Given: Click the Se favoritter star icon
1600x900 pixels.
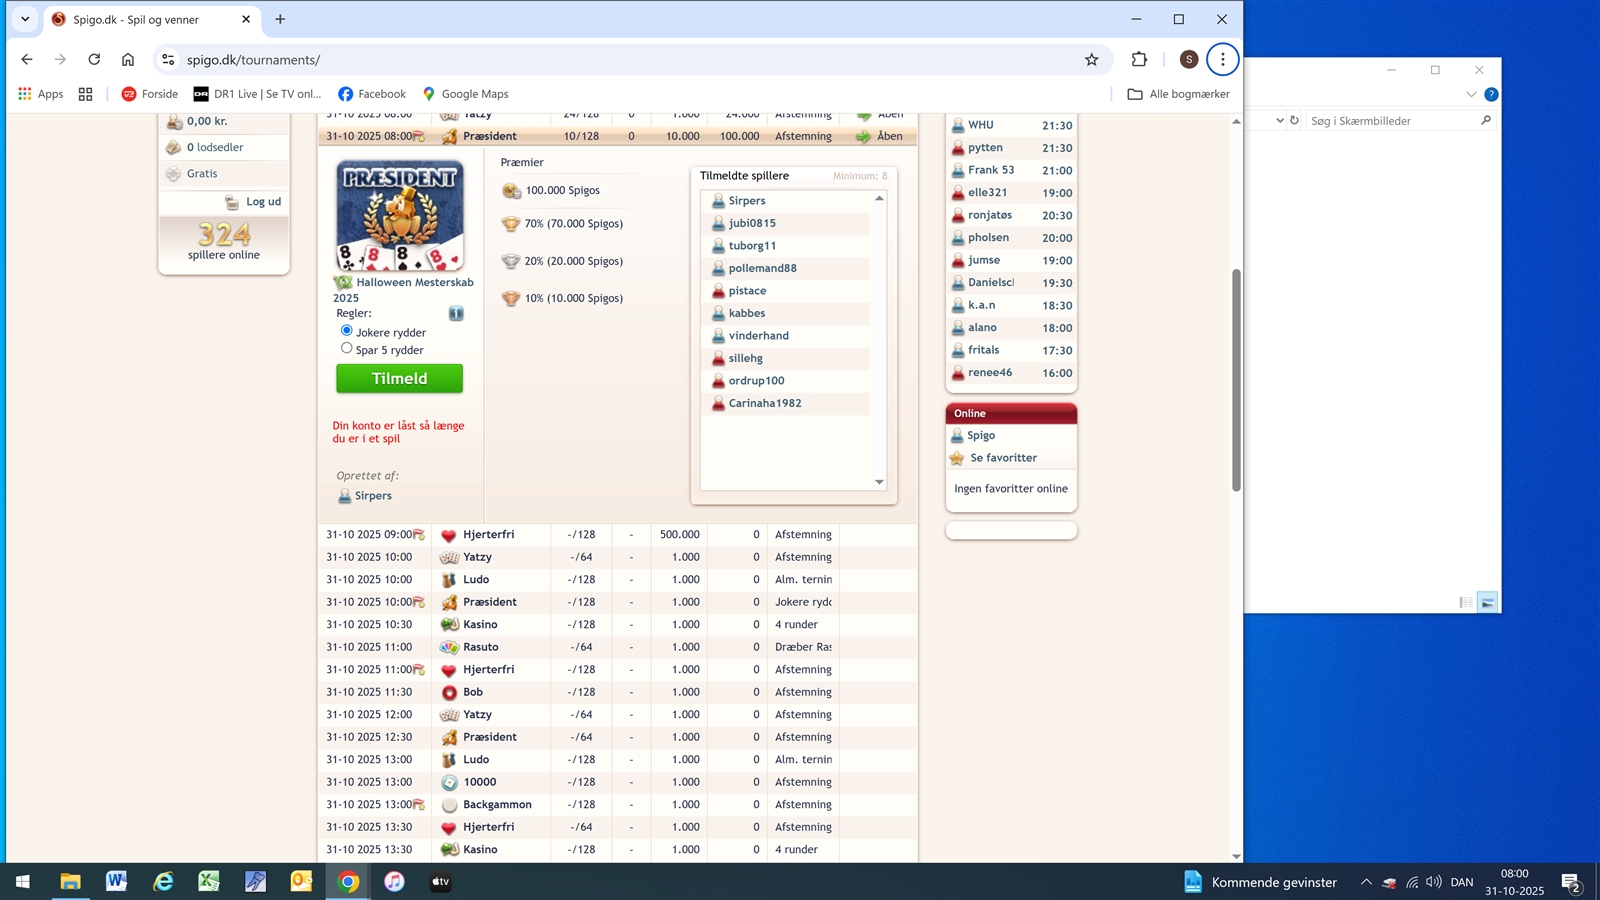Looking at the screenshot, I should pos(957,458).
